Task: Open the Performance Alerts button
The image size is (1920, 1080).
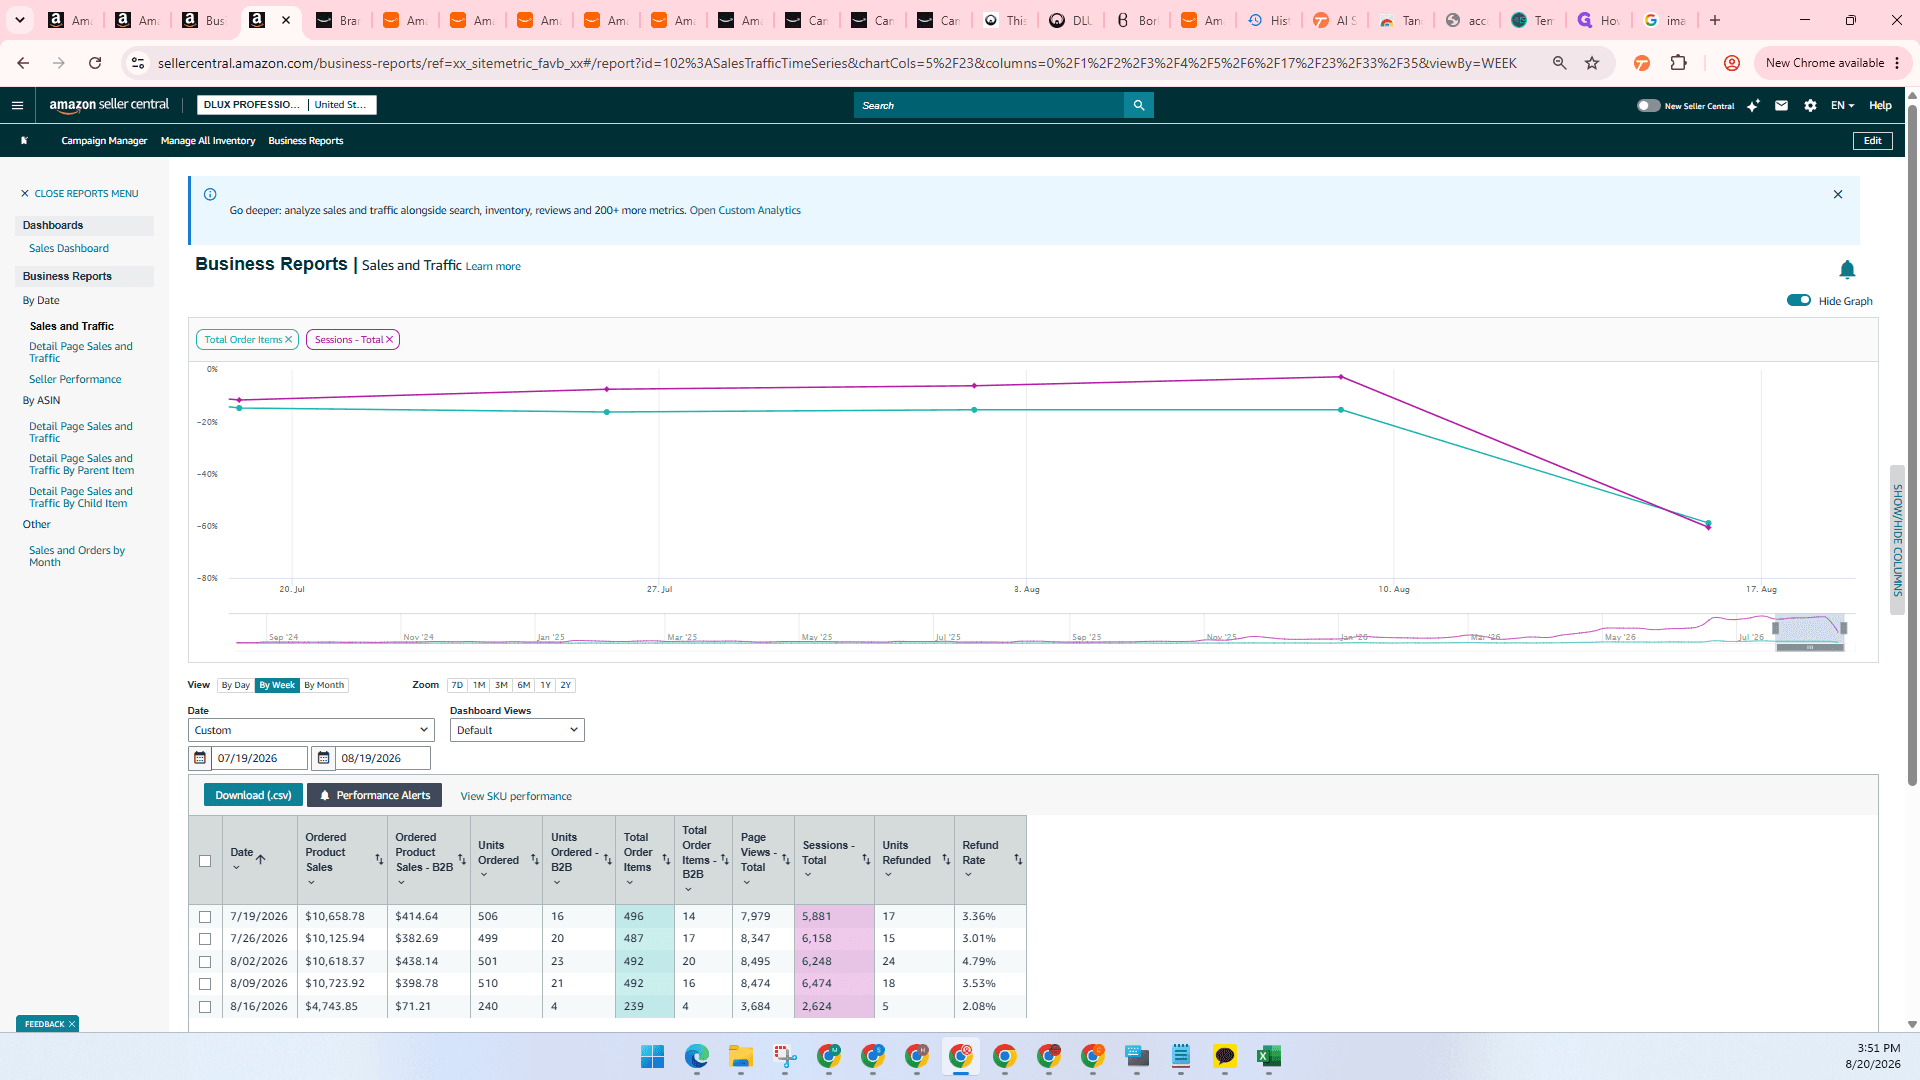Action: pyautogui.click(x=375, y=795)
